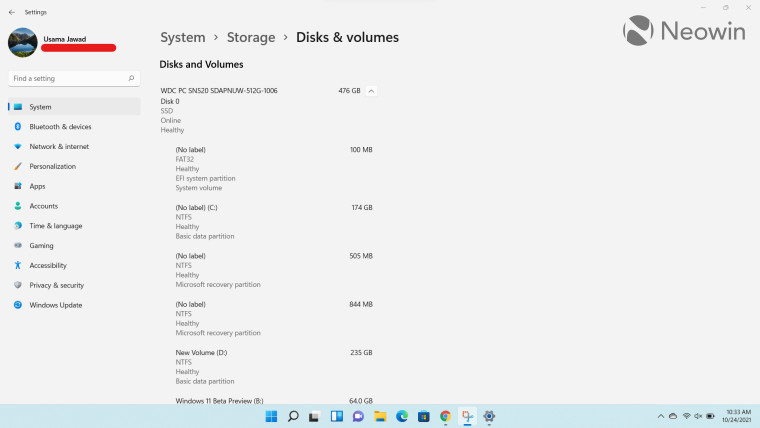Open Privacy & security settings
Viewport: 760px width, 428px height.
tap(74, 285)
